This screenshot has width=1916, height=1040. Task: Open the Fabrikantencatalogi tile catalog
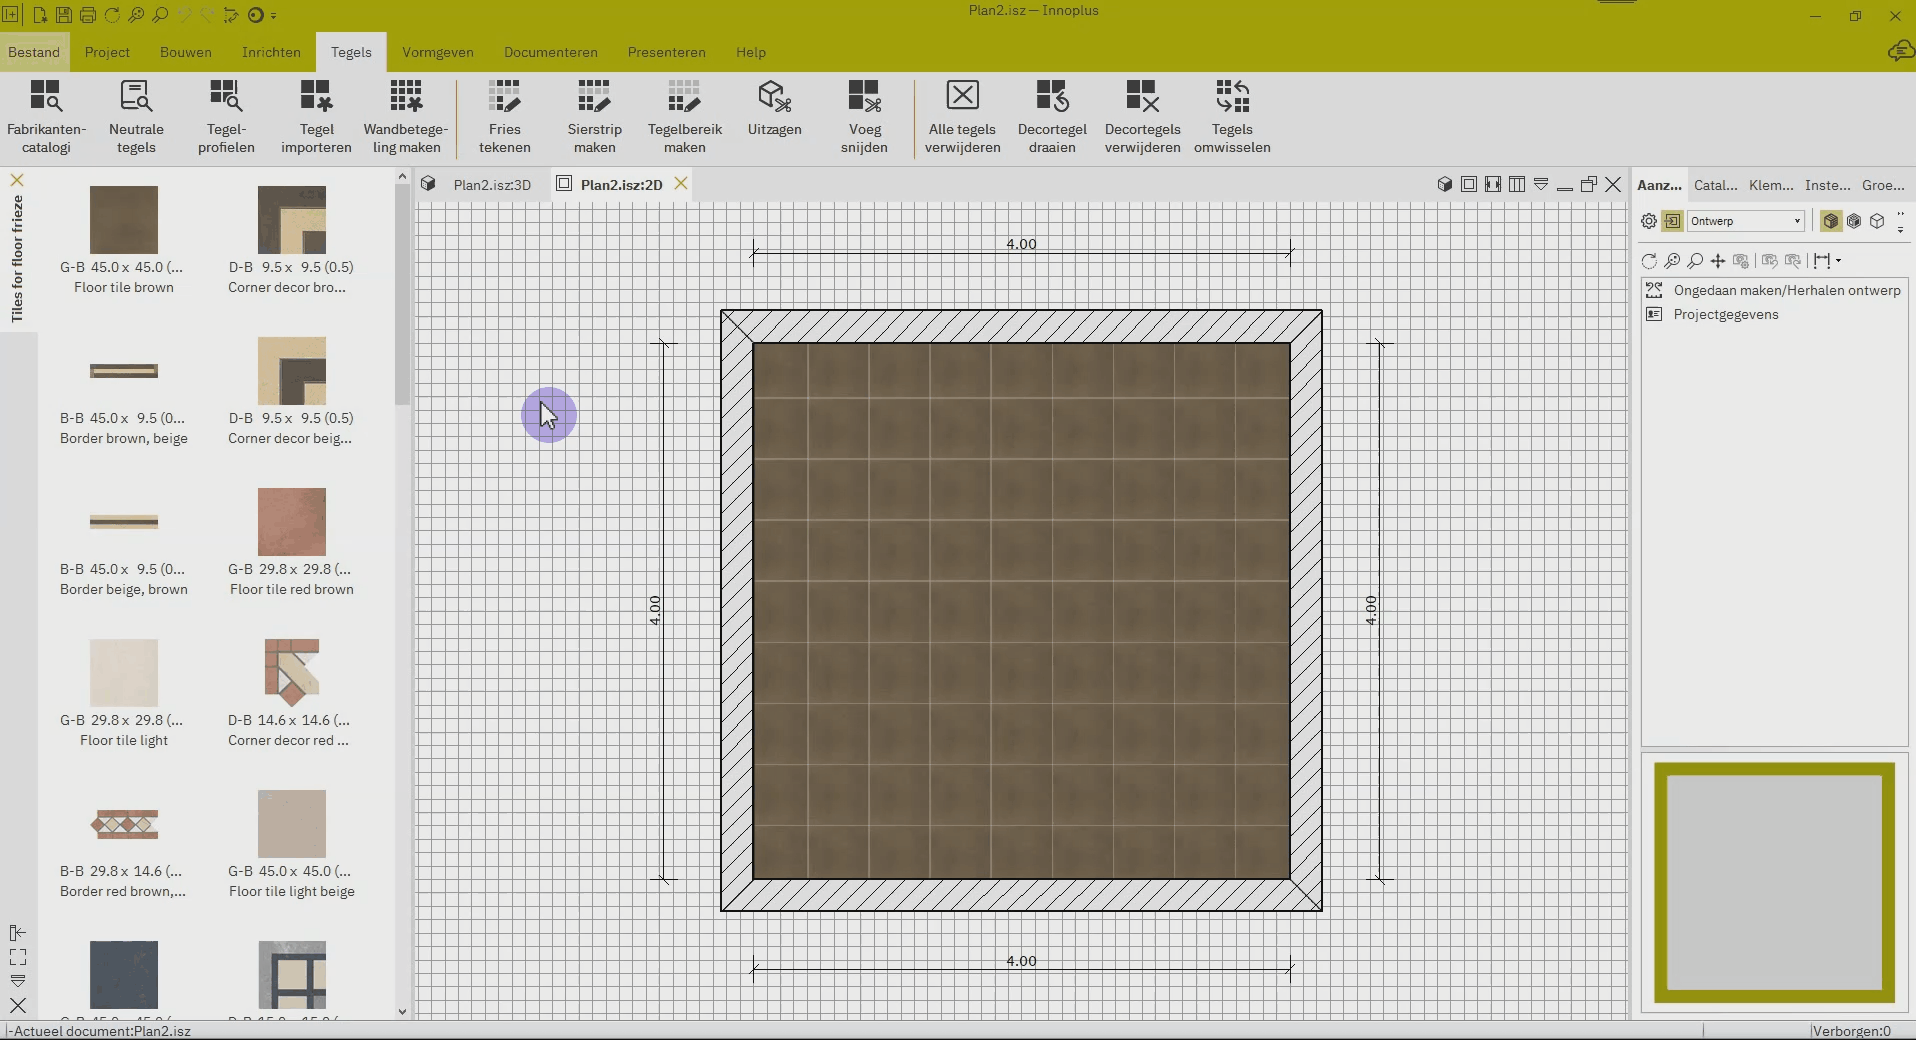coord(46,117)
